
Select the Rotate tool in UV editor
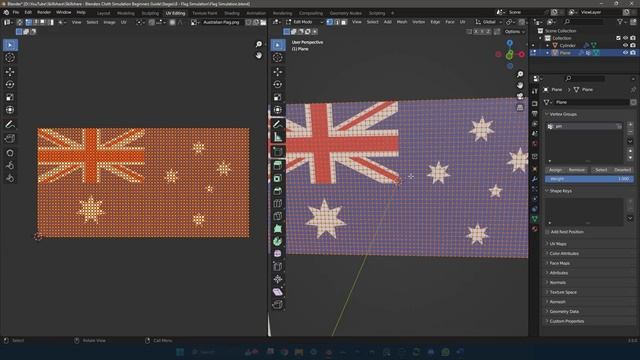pyautogui.click(x=10, y=84)
